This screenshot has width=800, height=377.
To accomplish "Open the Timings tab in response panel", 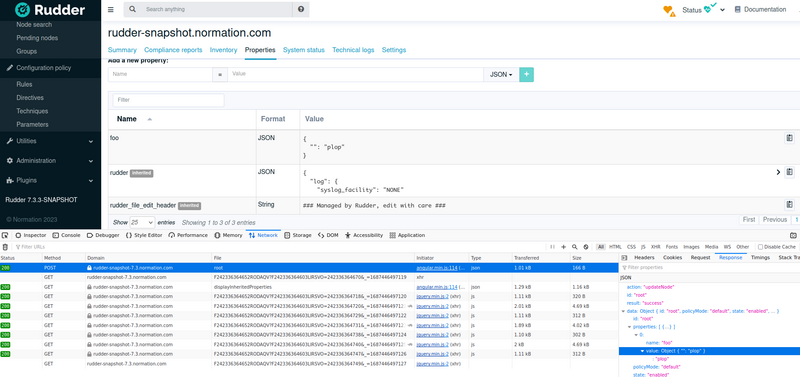I will coord(760,258).
